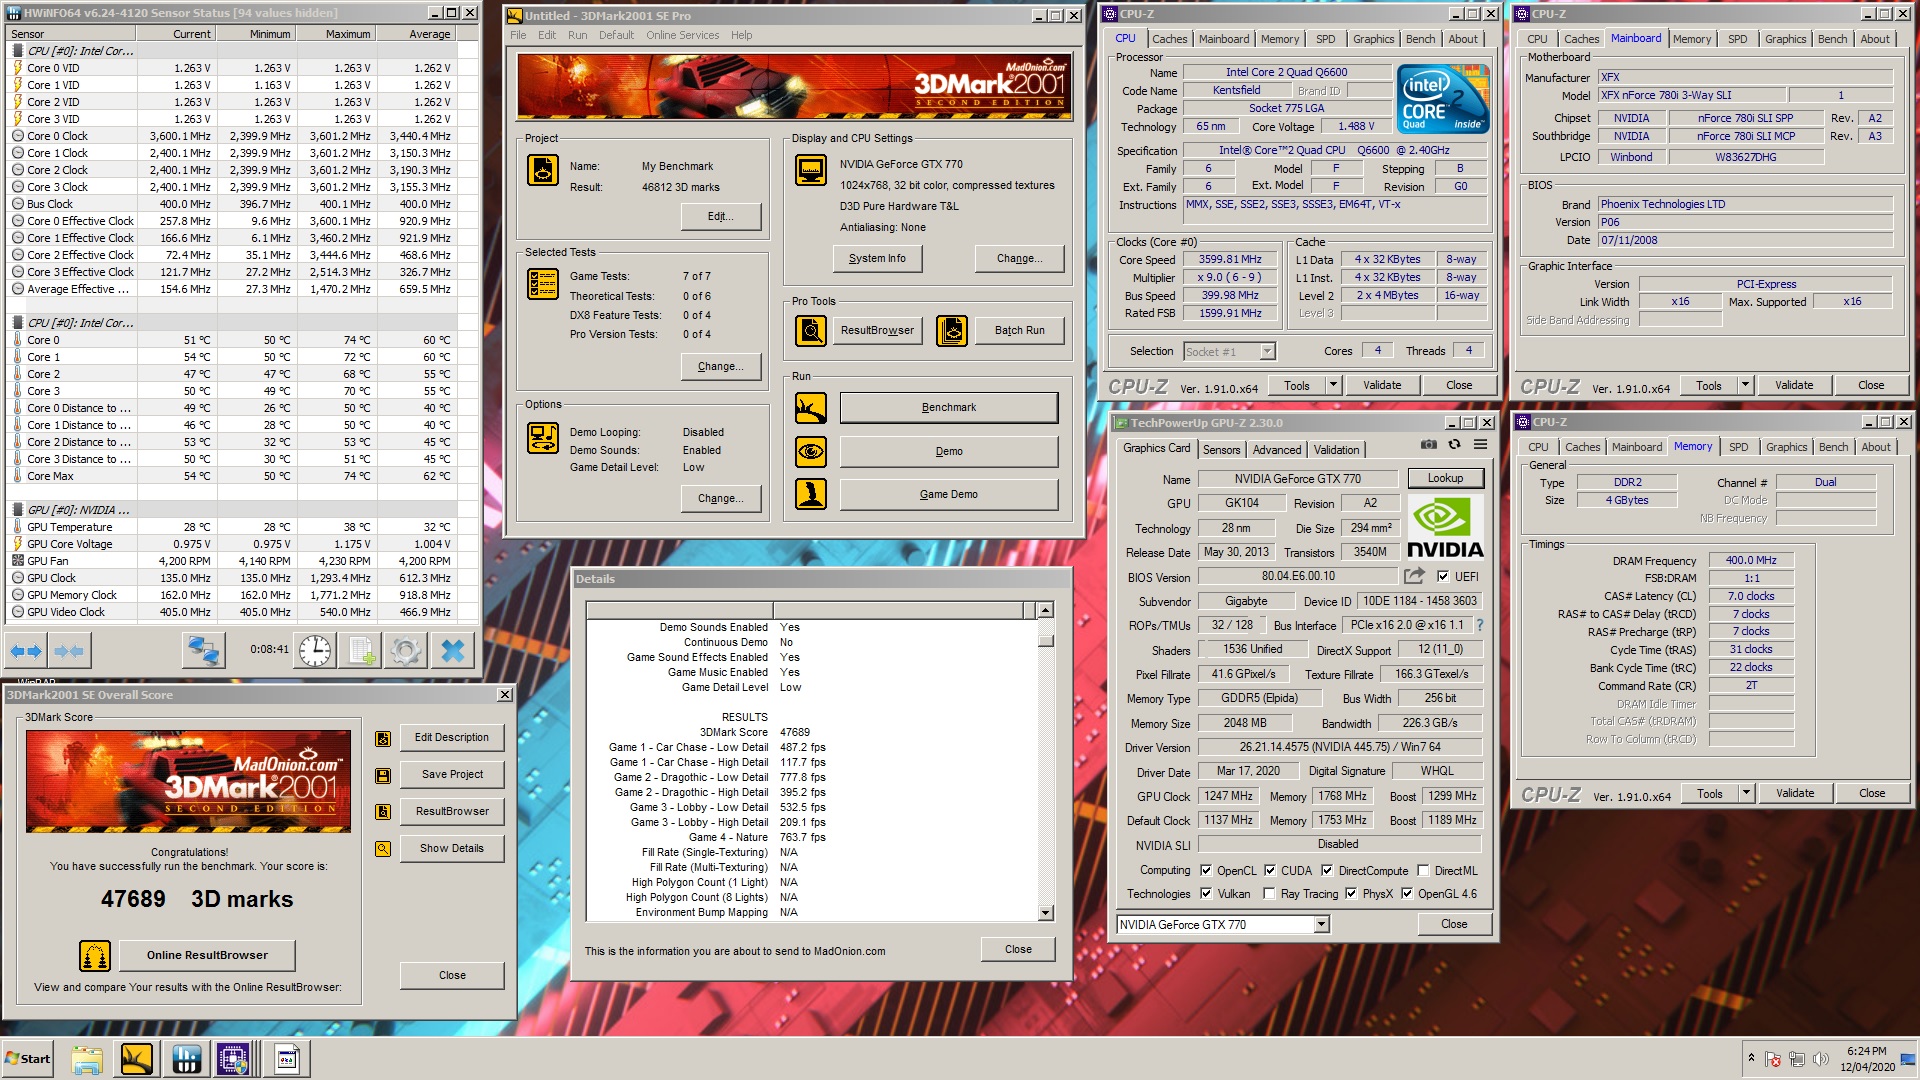
Task: Open Tools dropdown arrow in CPU-Z CPU window
Action: (x=1333, y=385)
